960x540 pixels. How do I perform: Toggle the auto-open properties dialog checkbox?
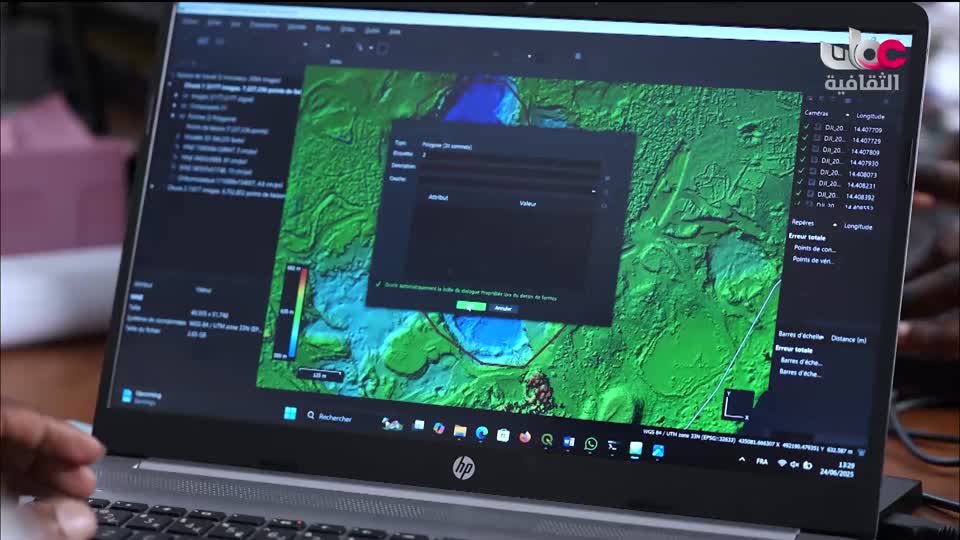378,282
